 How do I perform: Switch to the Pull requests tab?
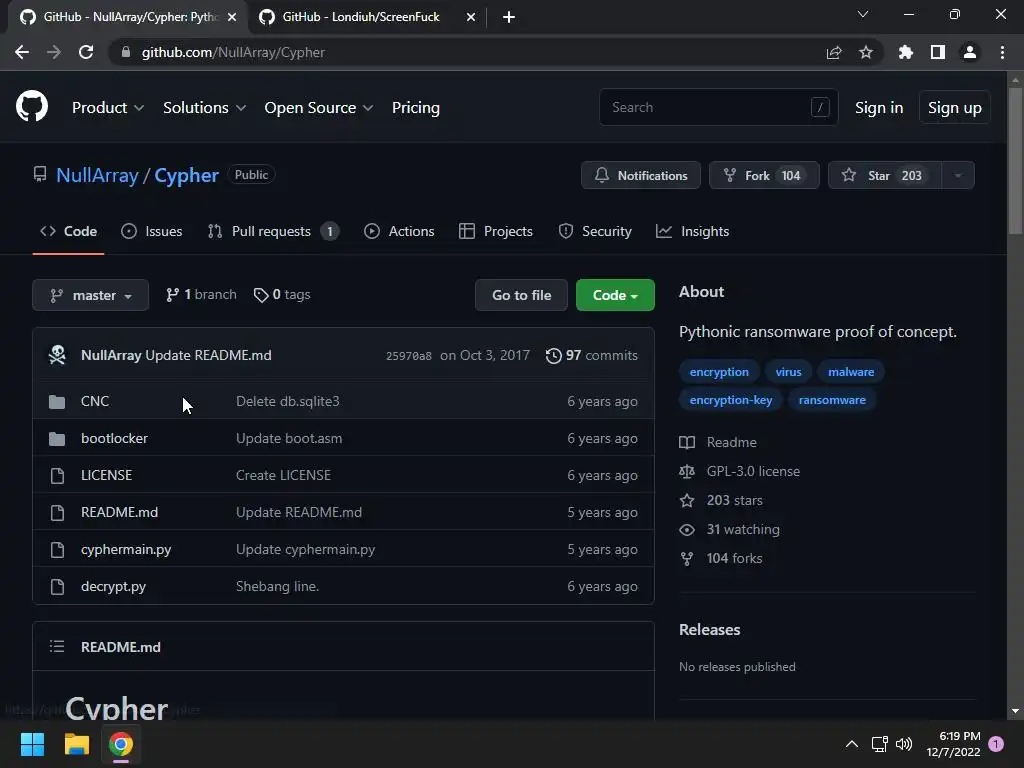pos(273,231)
